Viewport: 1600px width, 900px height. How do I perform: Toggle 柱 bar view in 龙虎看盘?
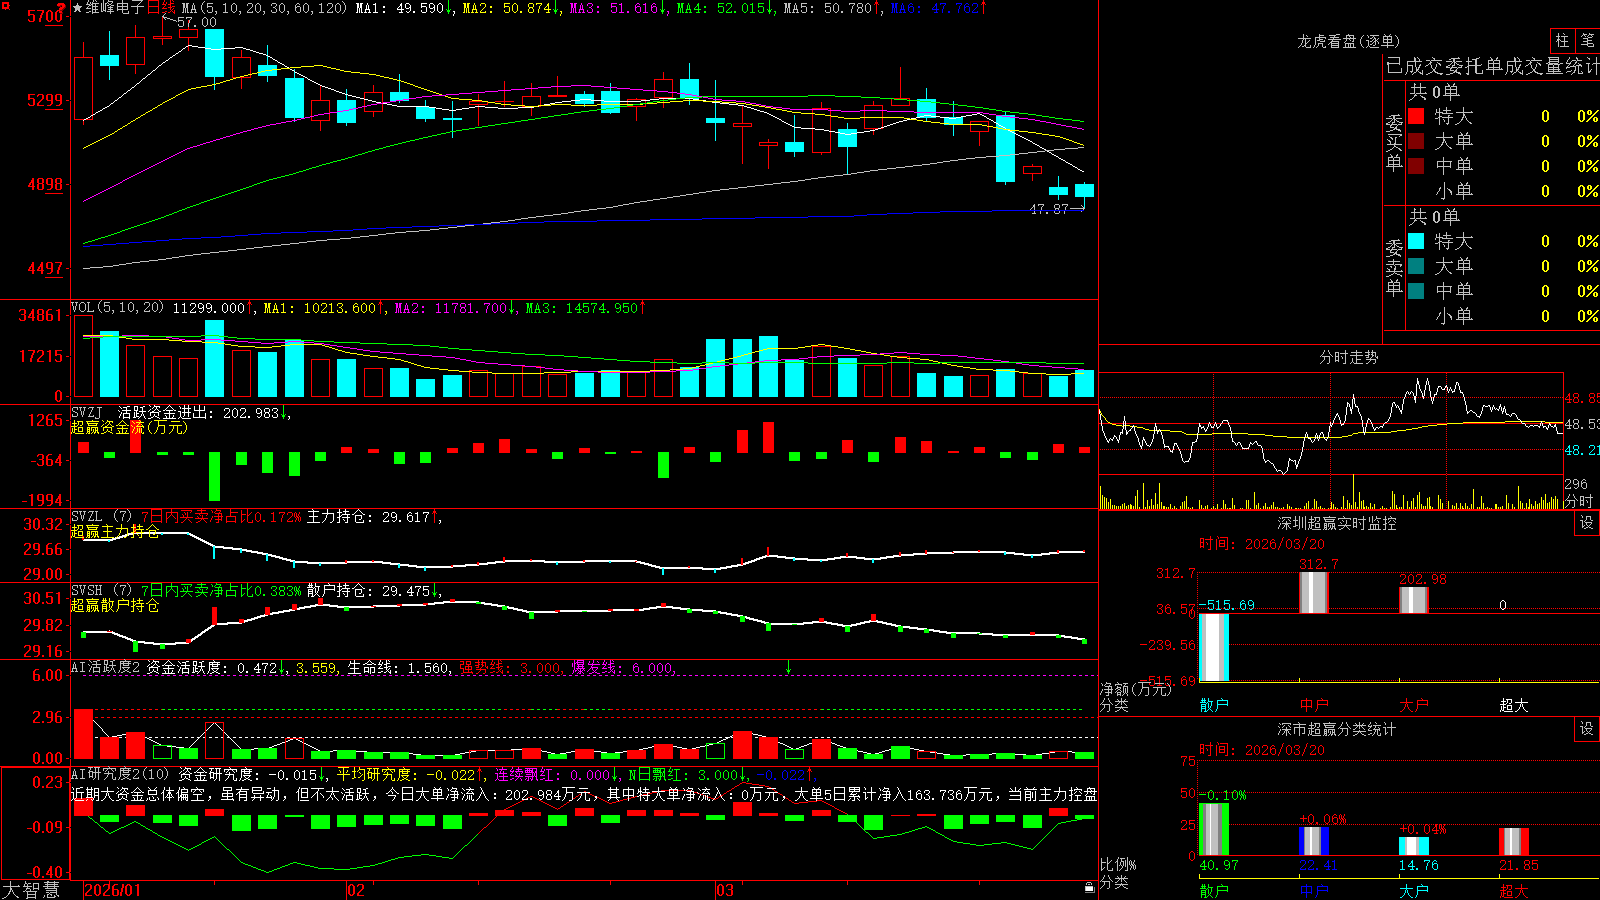[1562, 40]
